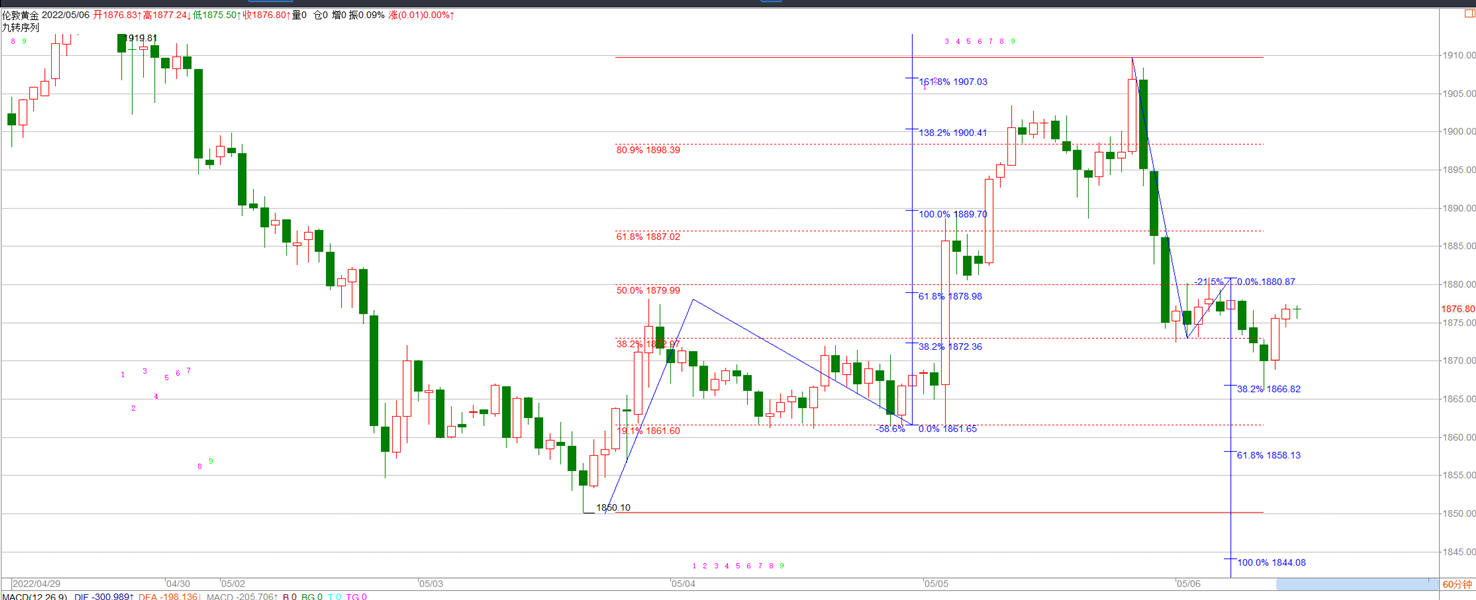Click the 1850.10 low price label
The height and width of the screenshot is (600, 1476).
[x=613, y=508]
